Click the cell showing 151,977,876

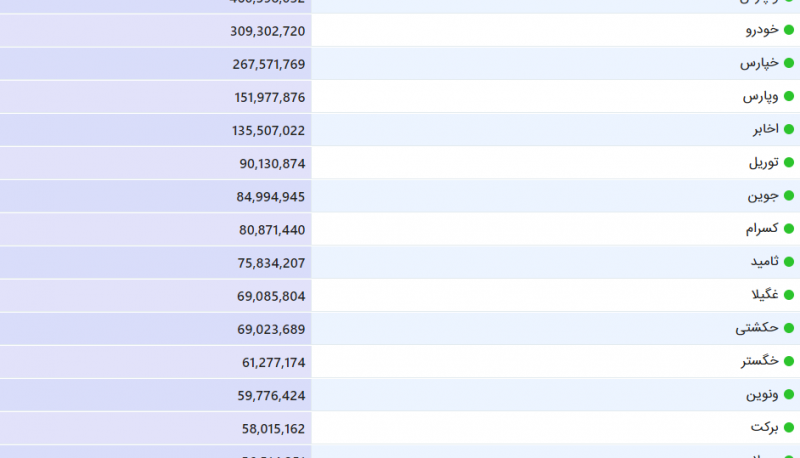pyautogui.click(x=156, y=97)
